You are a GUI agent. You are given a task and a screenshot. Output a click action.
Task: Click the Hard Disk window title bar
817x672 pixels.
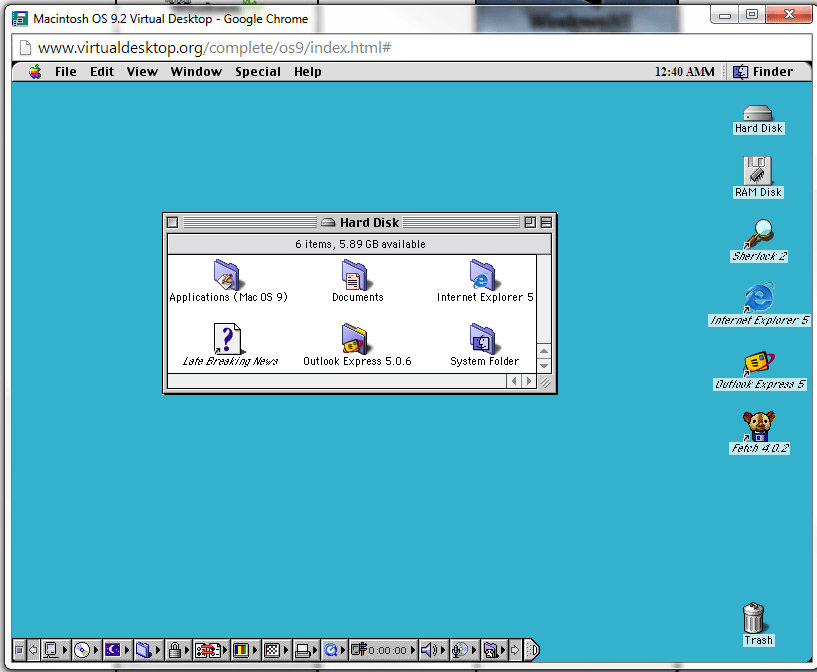point(360,222)
